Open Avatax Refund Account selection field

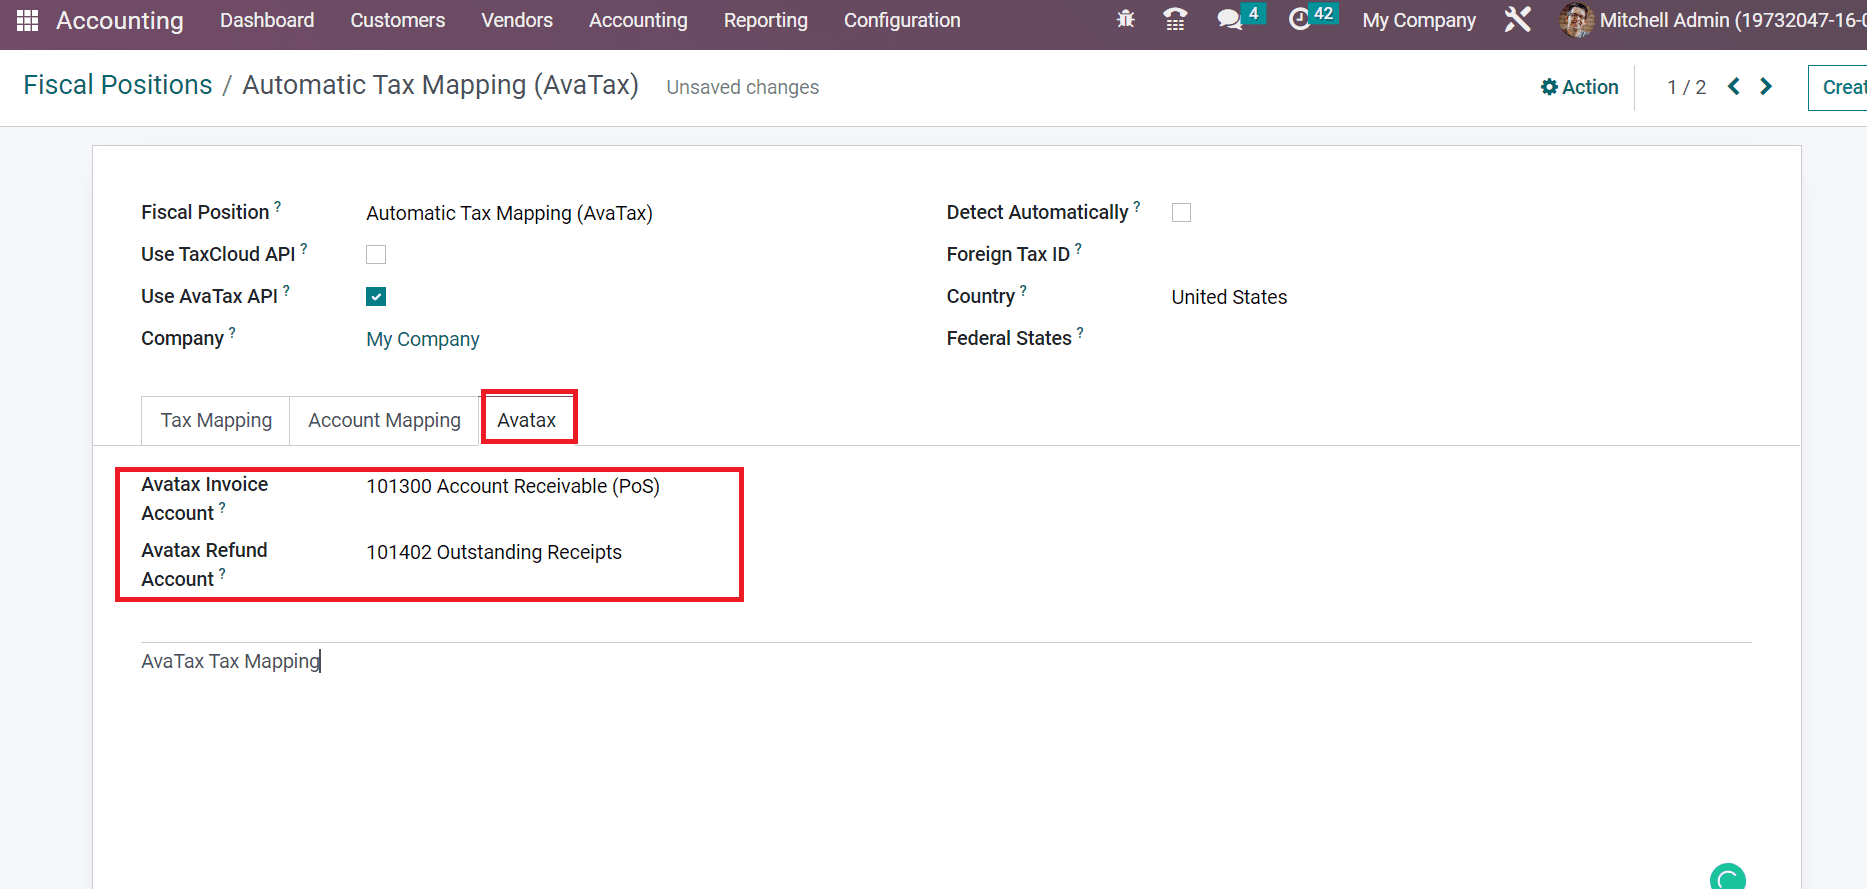point(494,552)
